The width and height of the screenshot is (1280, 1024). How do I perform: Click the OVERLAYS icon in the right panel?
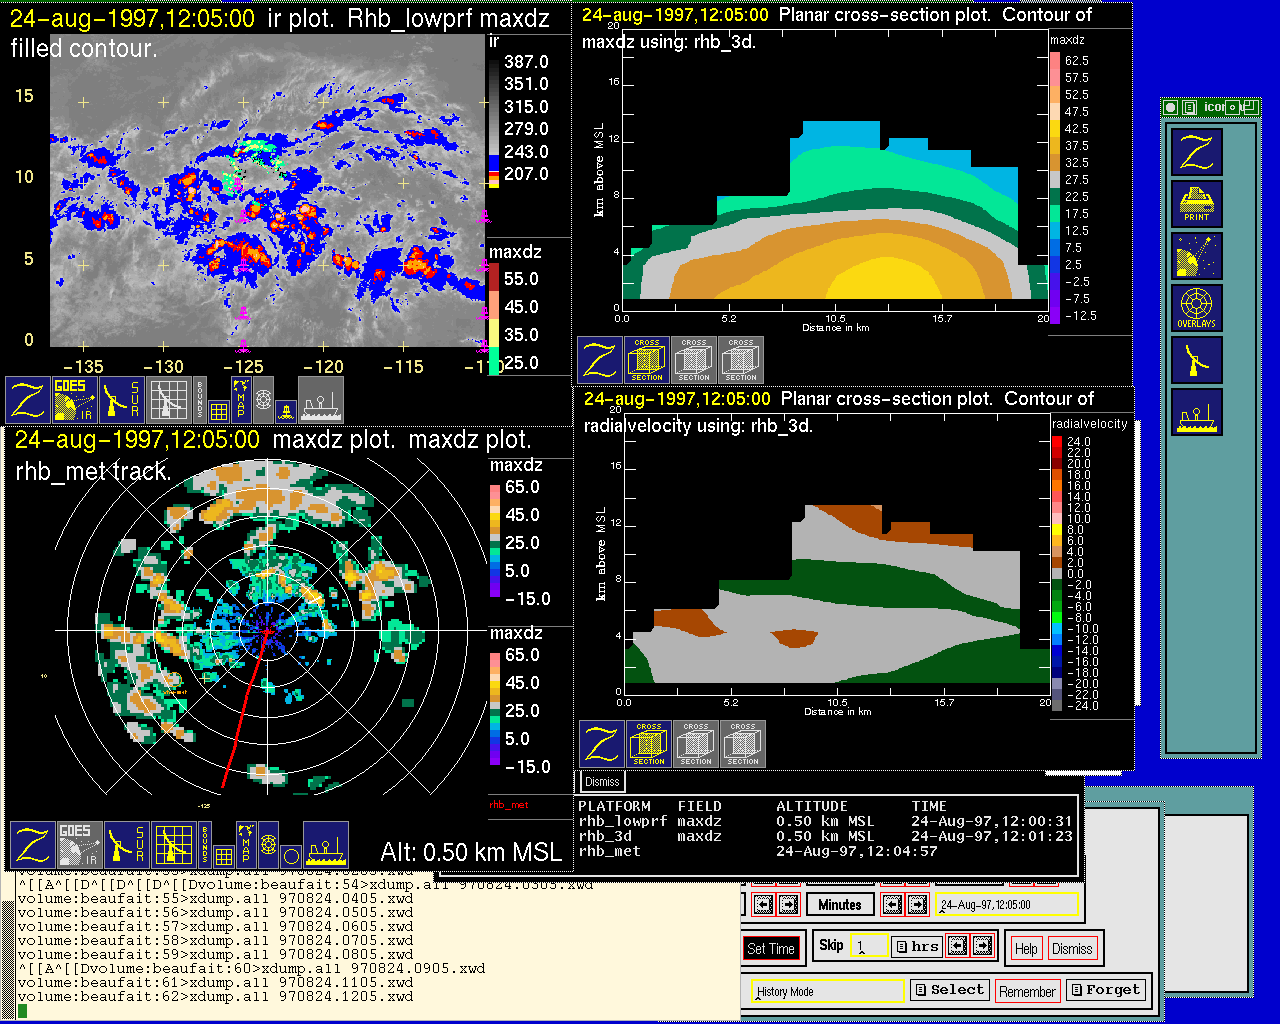[1197, 308]
